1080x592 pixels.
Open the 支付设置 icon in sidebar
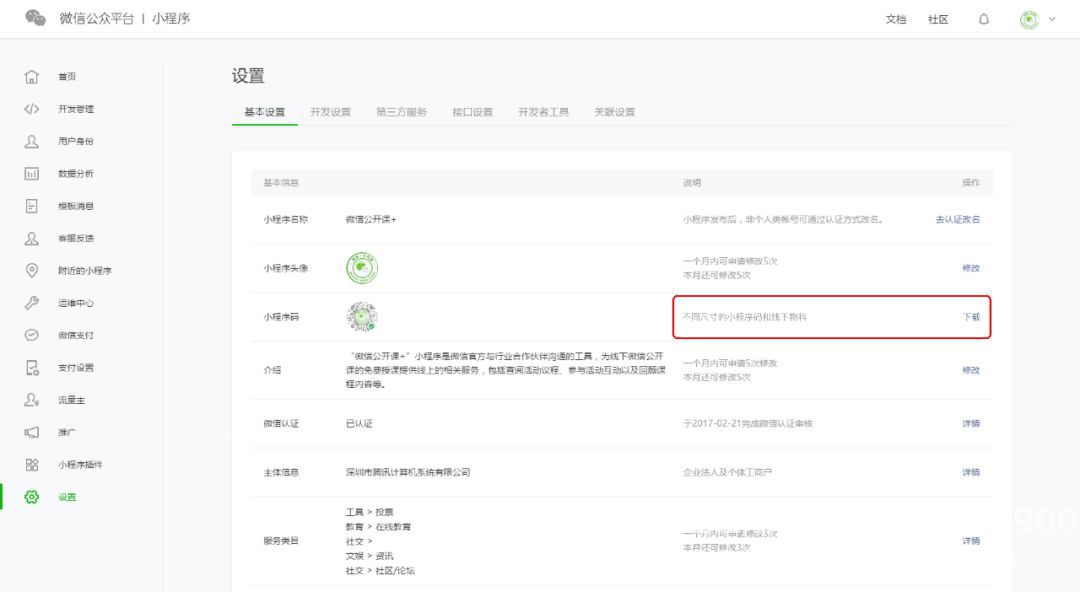[x=32, y=367]
